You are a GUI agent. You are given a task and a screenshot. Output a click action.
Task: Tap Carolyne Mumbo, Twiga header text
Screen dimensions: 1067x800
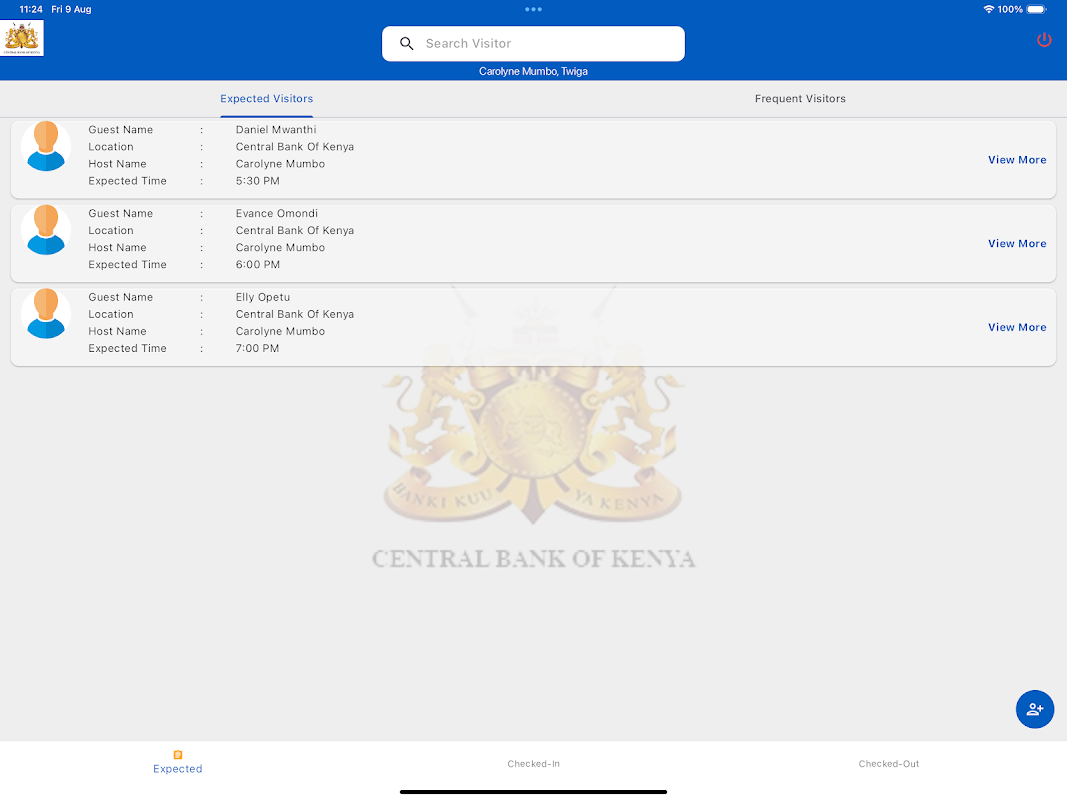(534, 71)
